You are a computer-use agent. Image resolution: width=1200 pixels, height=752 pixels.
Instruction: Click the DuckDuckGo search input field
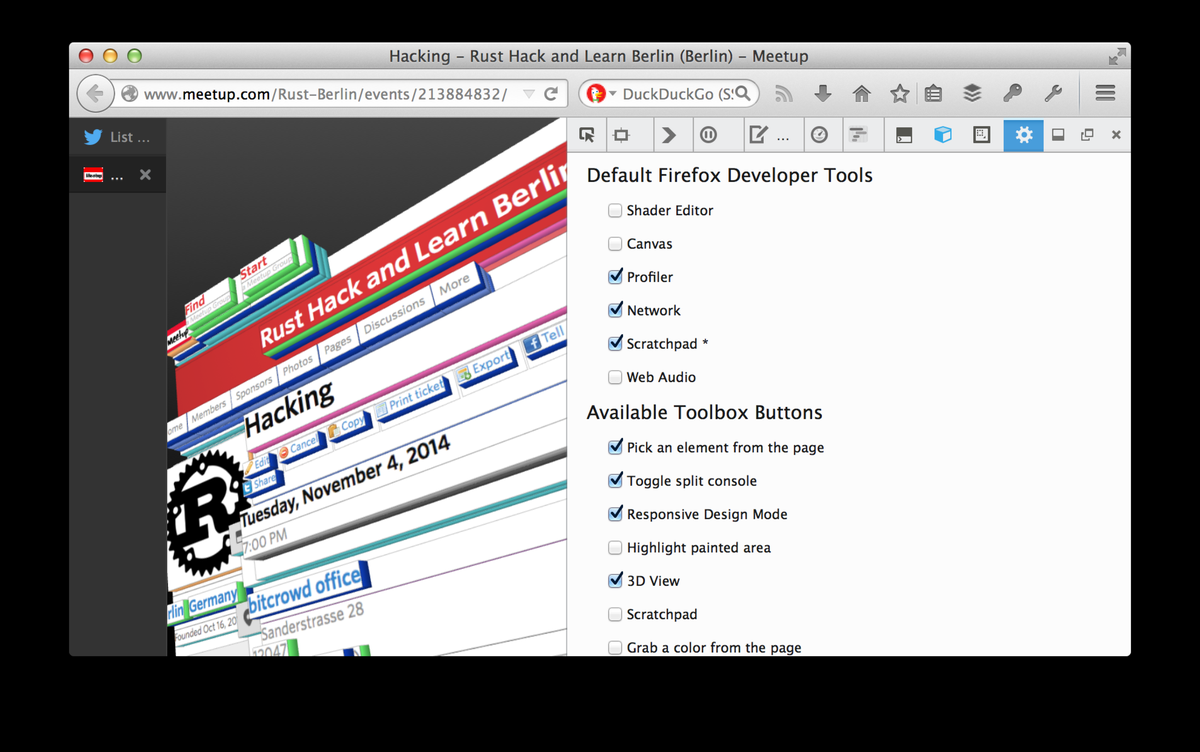tap(677, 94)
